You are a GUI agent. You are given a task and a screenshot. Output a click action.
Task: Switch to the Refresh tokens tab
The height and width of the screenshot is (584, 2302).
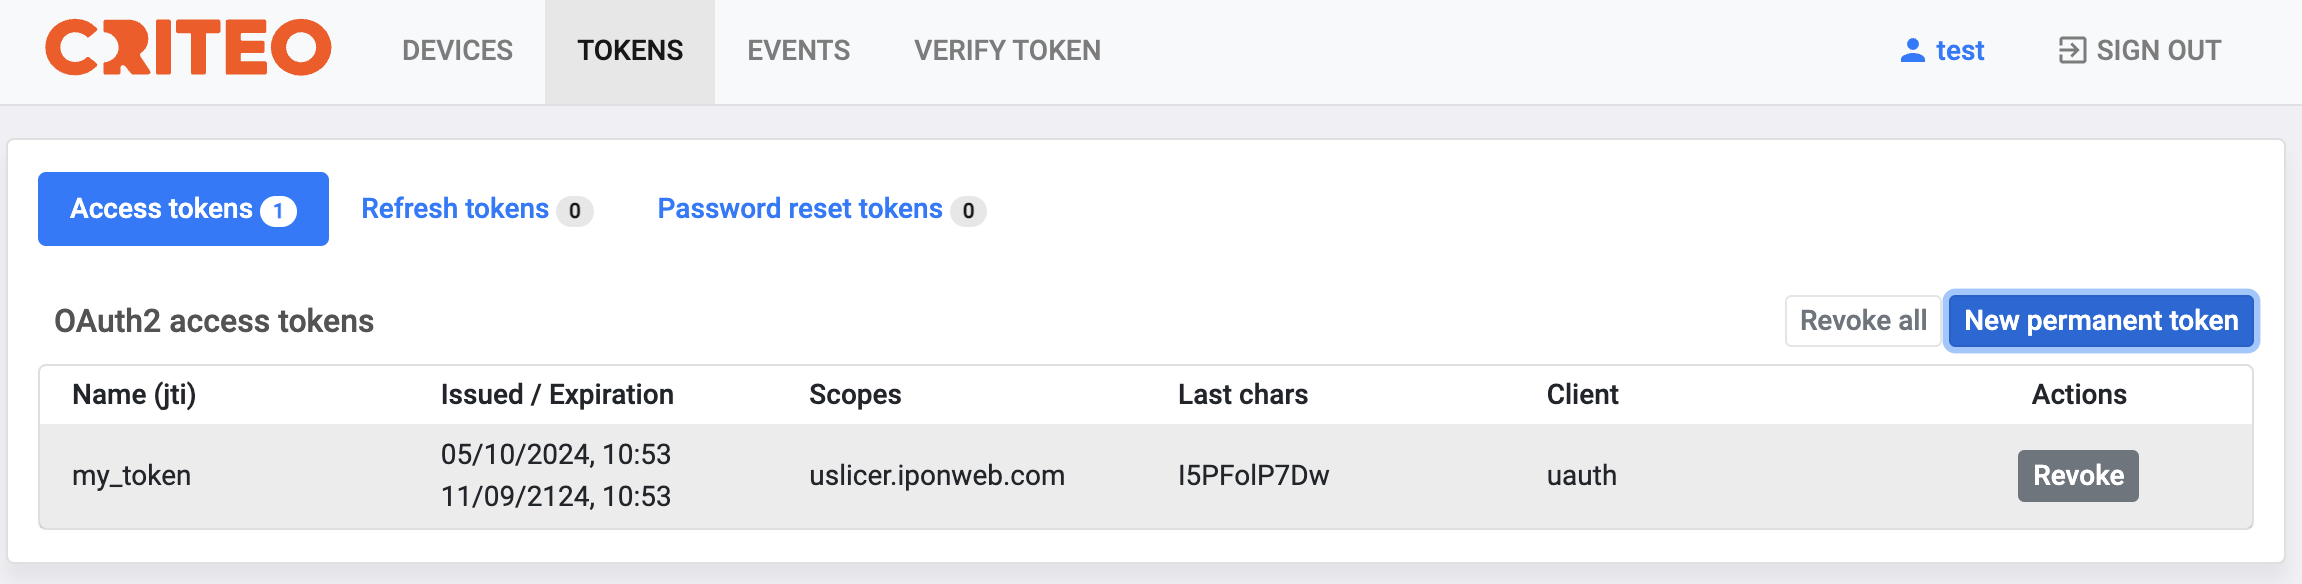455,209
